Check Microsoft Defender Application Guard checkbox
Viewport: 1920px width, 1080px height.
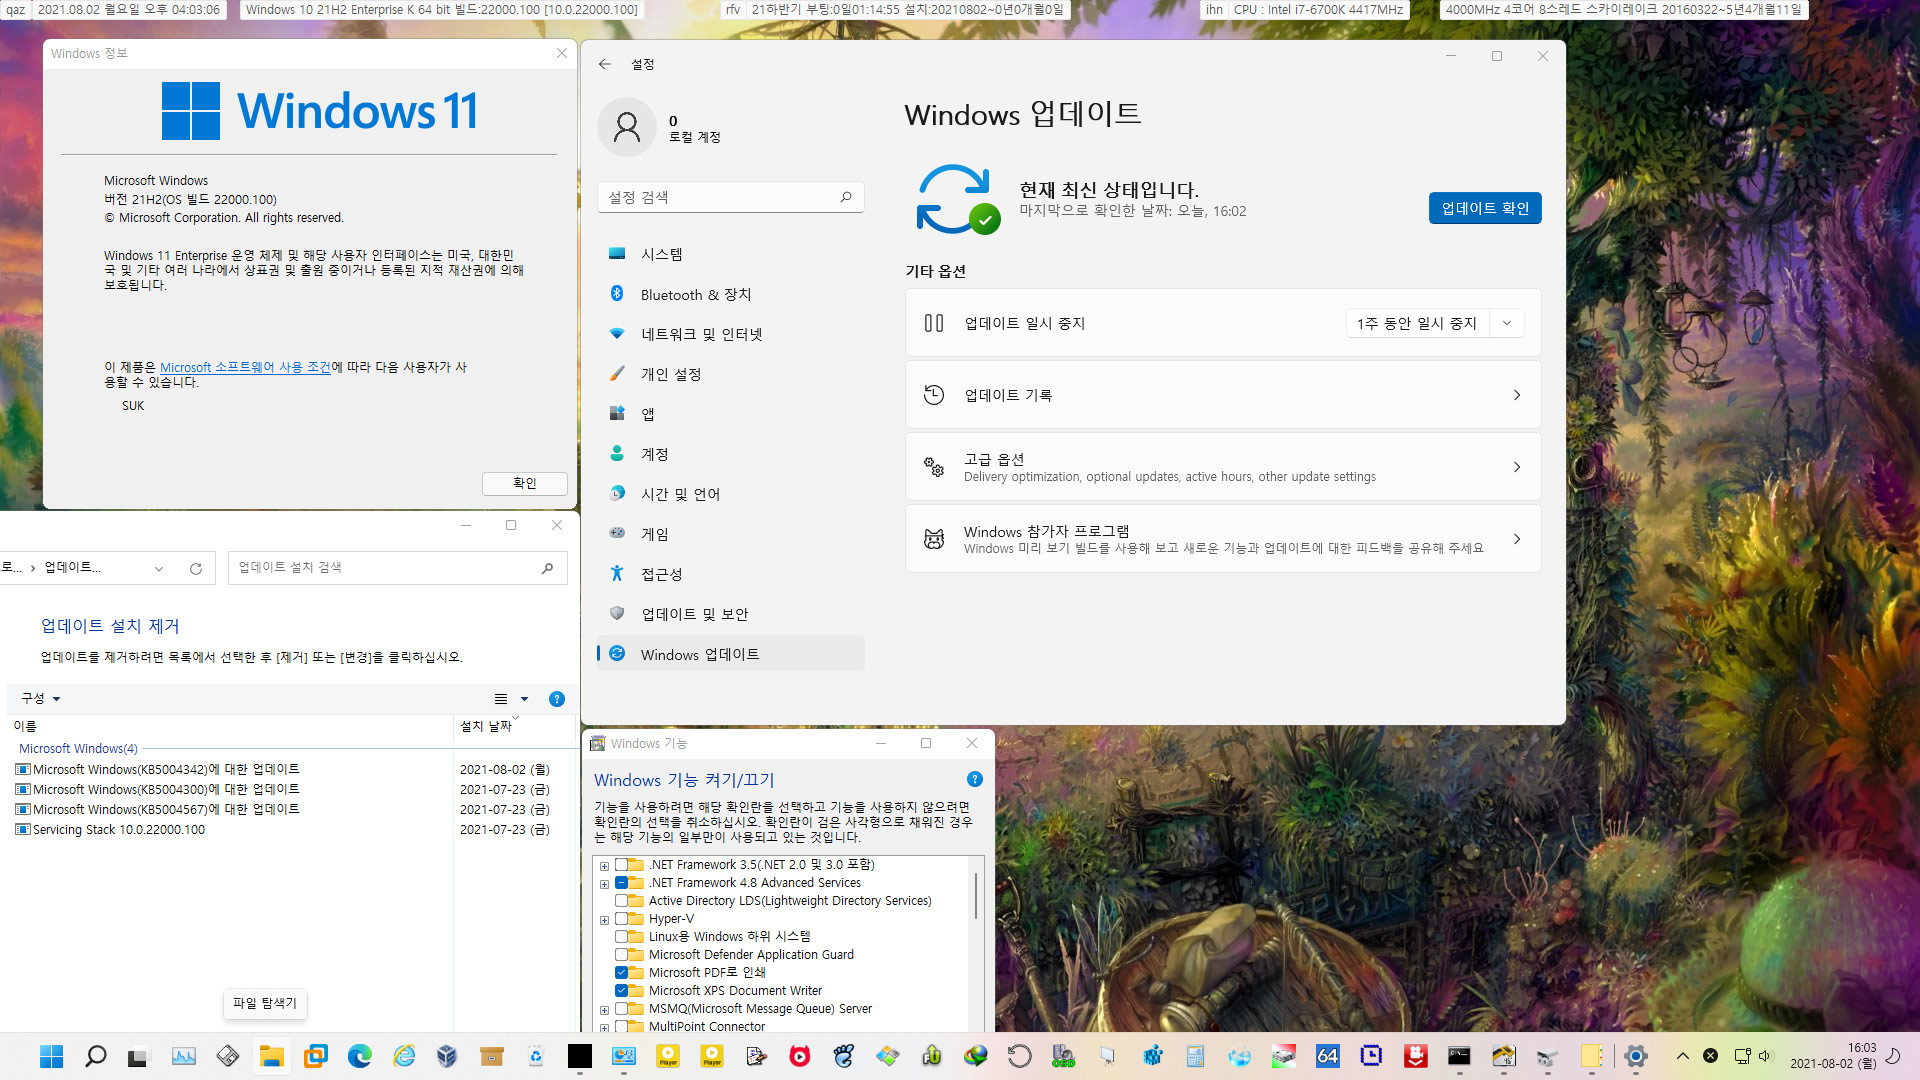[x=621, y=955]
